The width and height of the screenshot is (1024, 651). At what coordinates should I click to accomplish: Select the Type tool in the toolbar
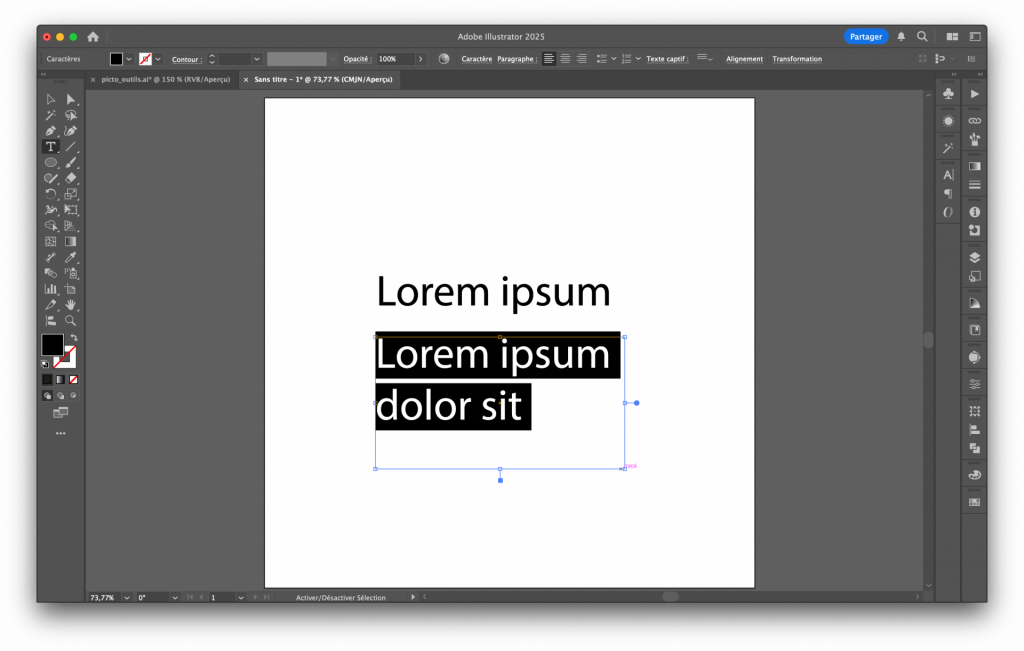[50, 147]
